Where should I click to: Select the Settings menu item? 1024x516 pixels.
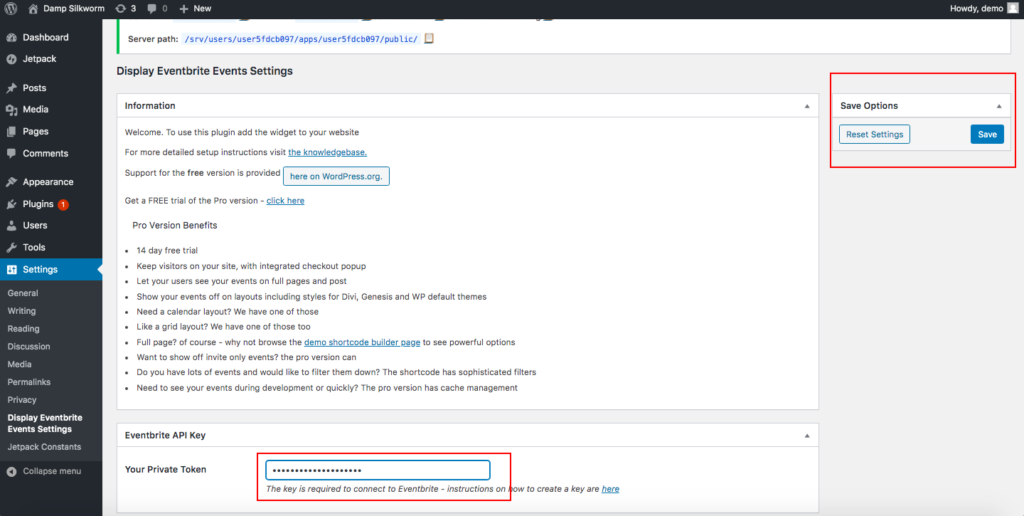pos(51,269)
